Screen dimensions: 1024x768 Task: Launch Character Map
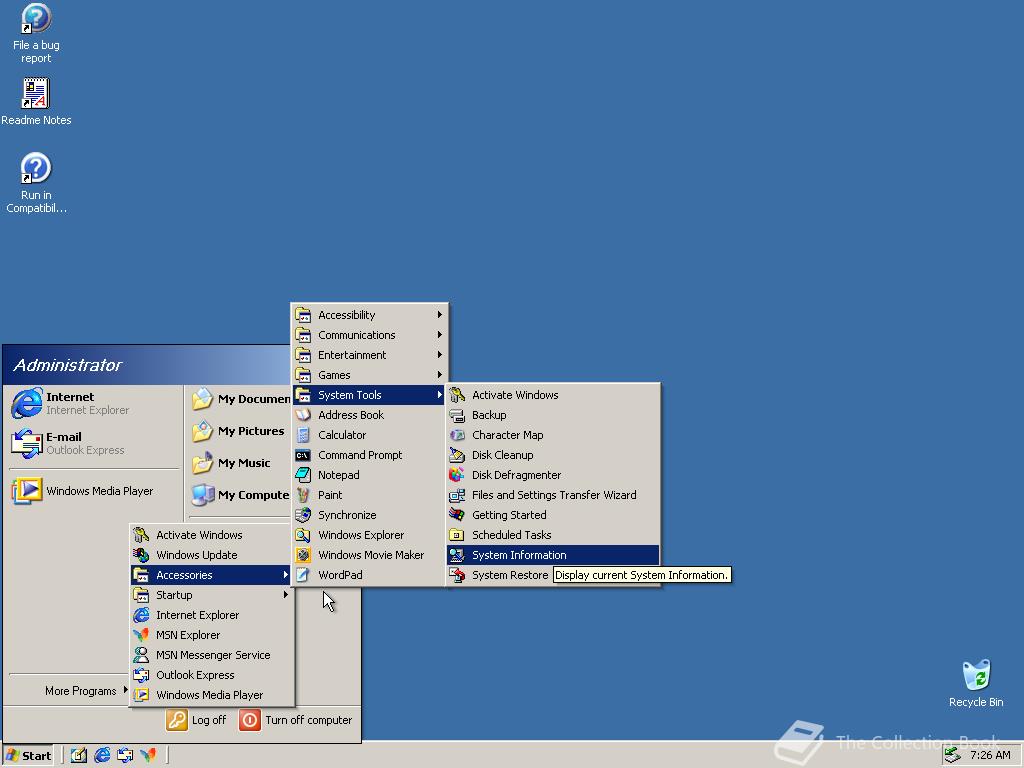[x=552, y=435]
